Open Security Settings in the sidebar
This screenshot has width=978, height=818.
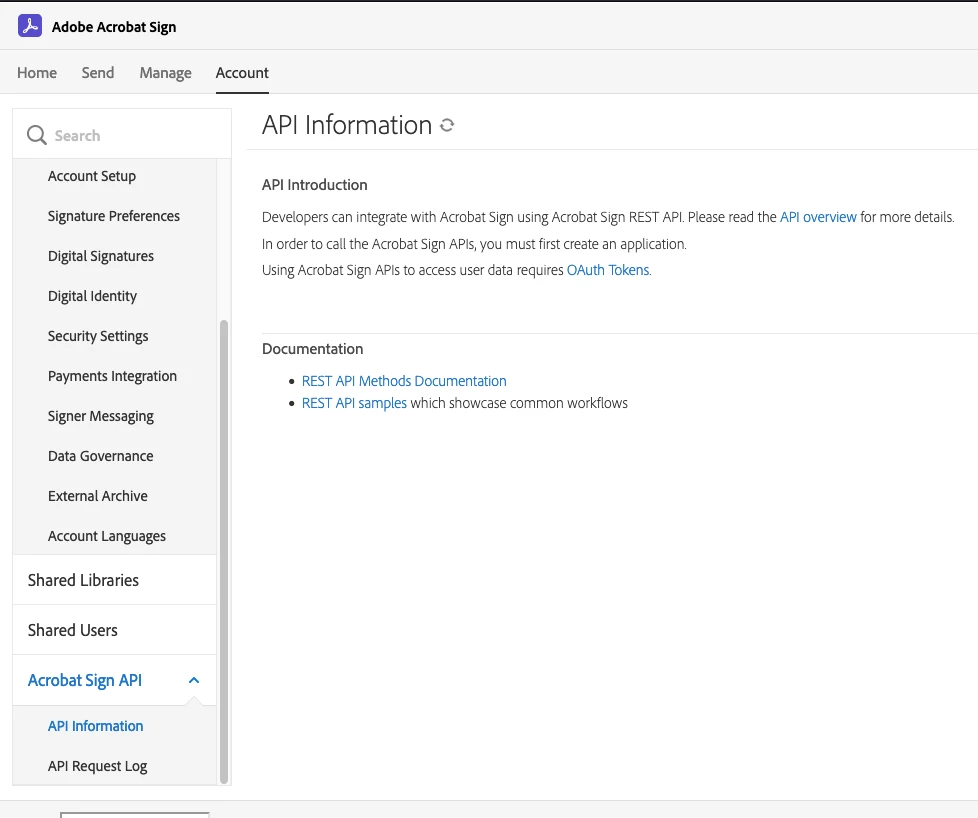(x=98, y=336)
